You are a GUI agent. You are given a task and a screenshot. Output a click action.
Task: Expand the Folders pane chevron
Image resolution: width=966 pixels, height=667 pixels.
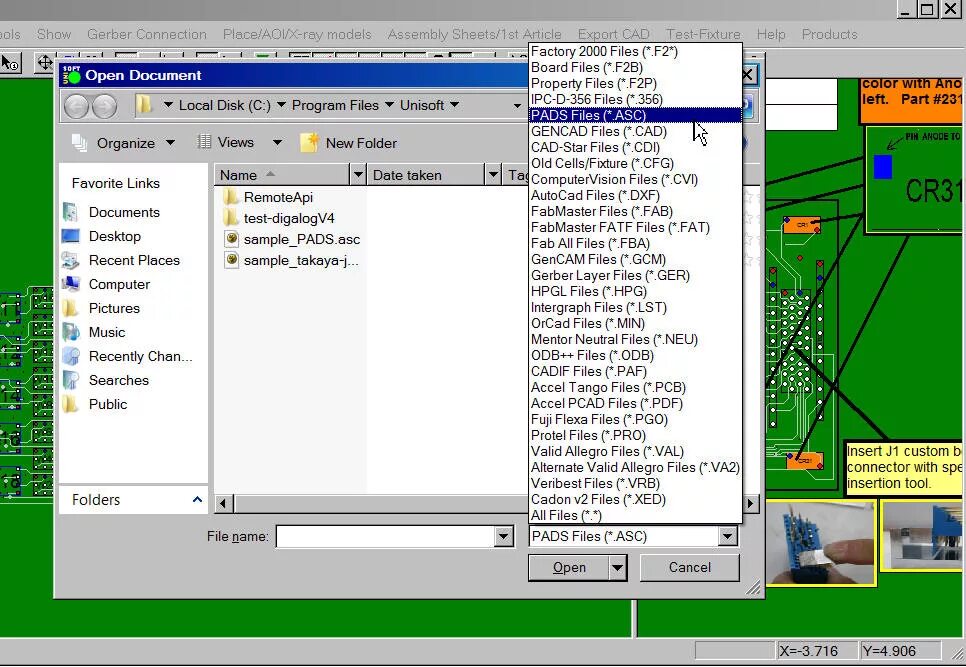(197, 499)
